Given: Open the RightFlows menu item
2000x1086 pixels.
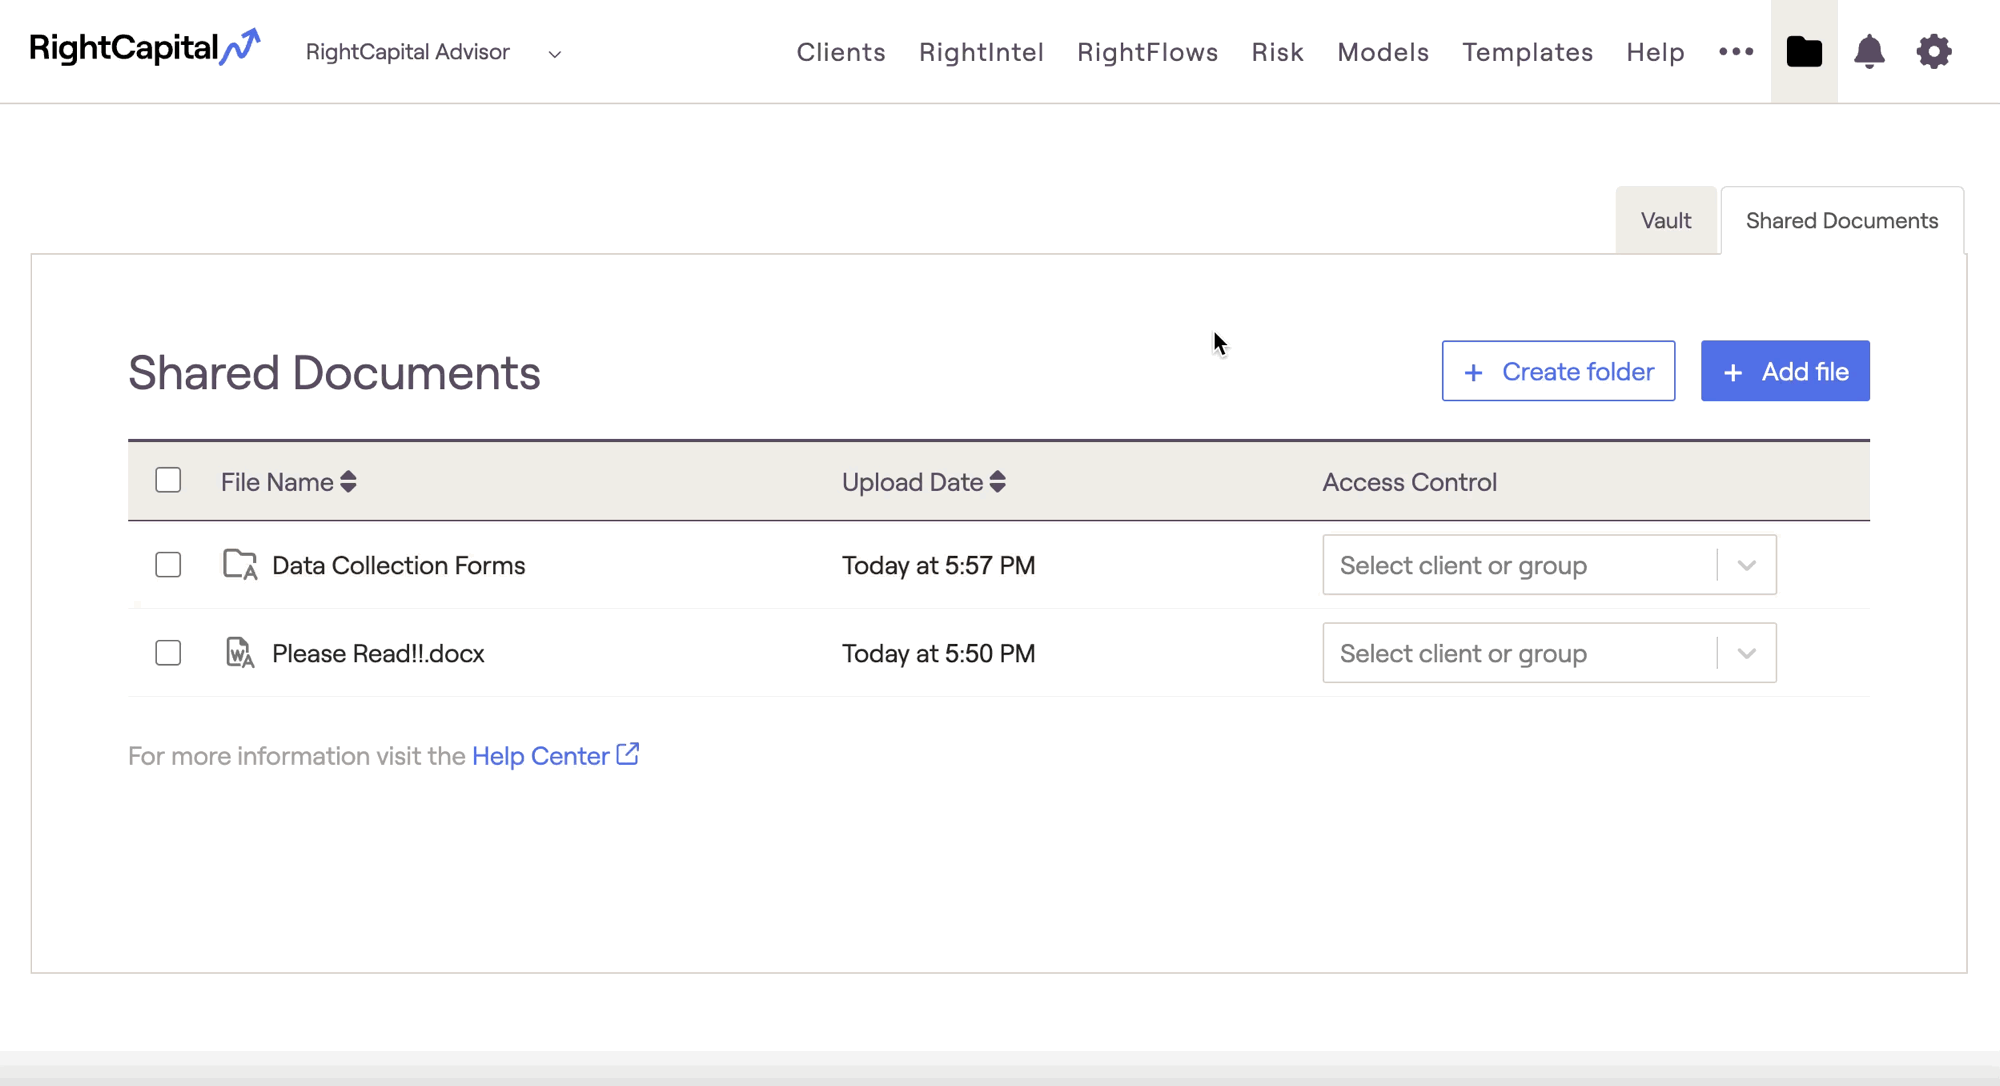Looking at the screenshot, I should (1147, 52).
